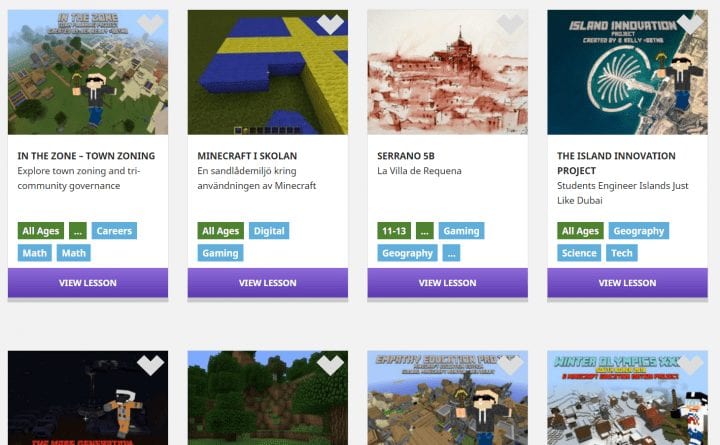Click heart icon on Island Innovation card
Viewport: 720px width, 445px height.
point(690,23)
